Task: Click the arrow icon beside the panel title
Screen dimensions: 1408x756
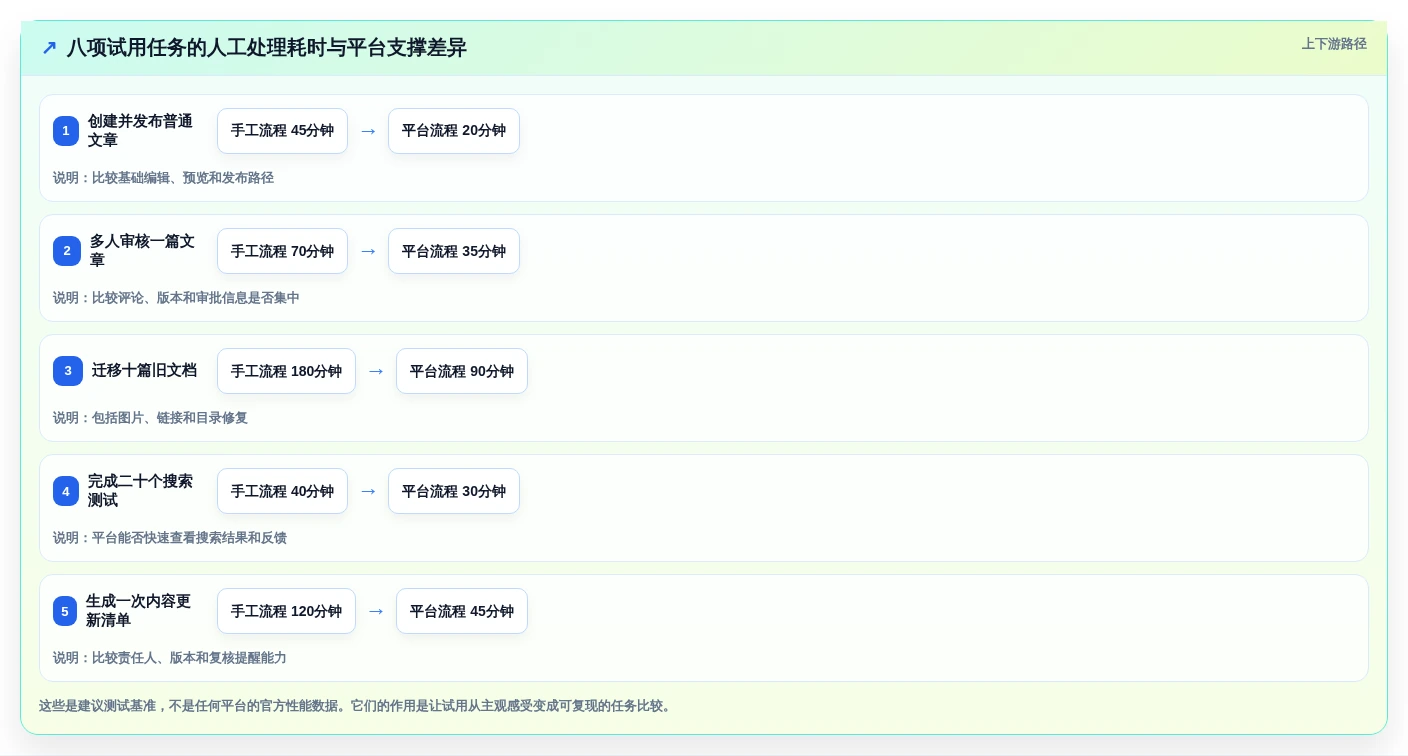Action: [49, 48]
